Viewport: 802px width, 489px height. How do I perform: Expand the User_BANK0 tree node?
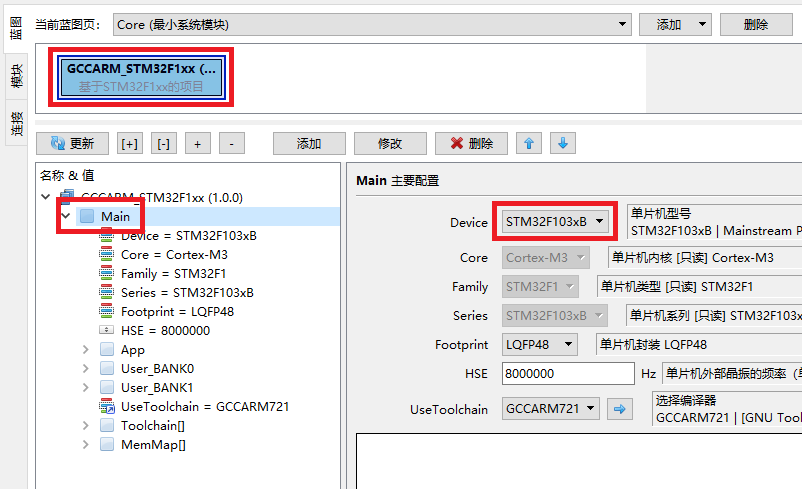pyautogui.click(x=85, y=369)
